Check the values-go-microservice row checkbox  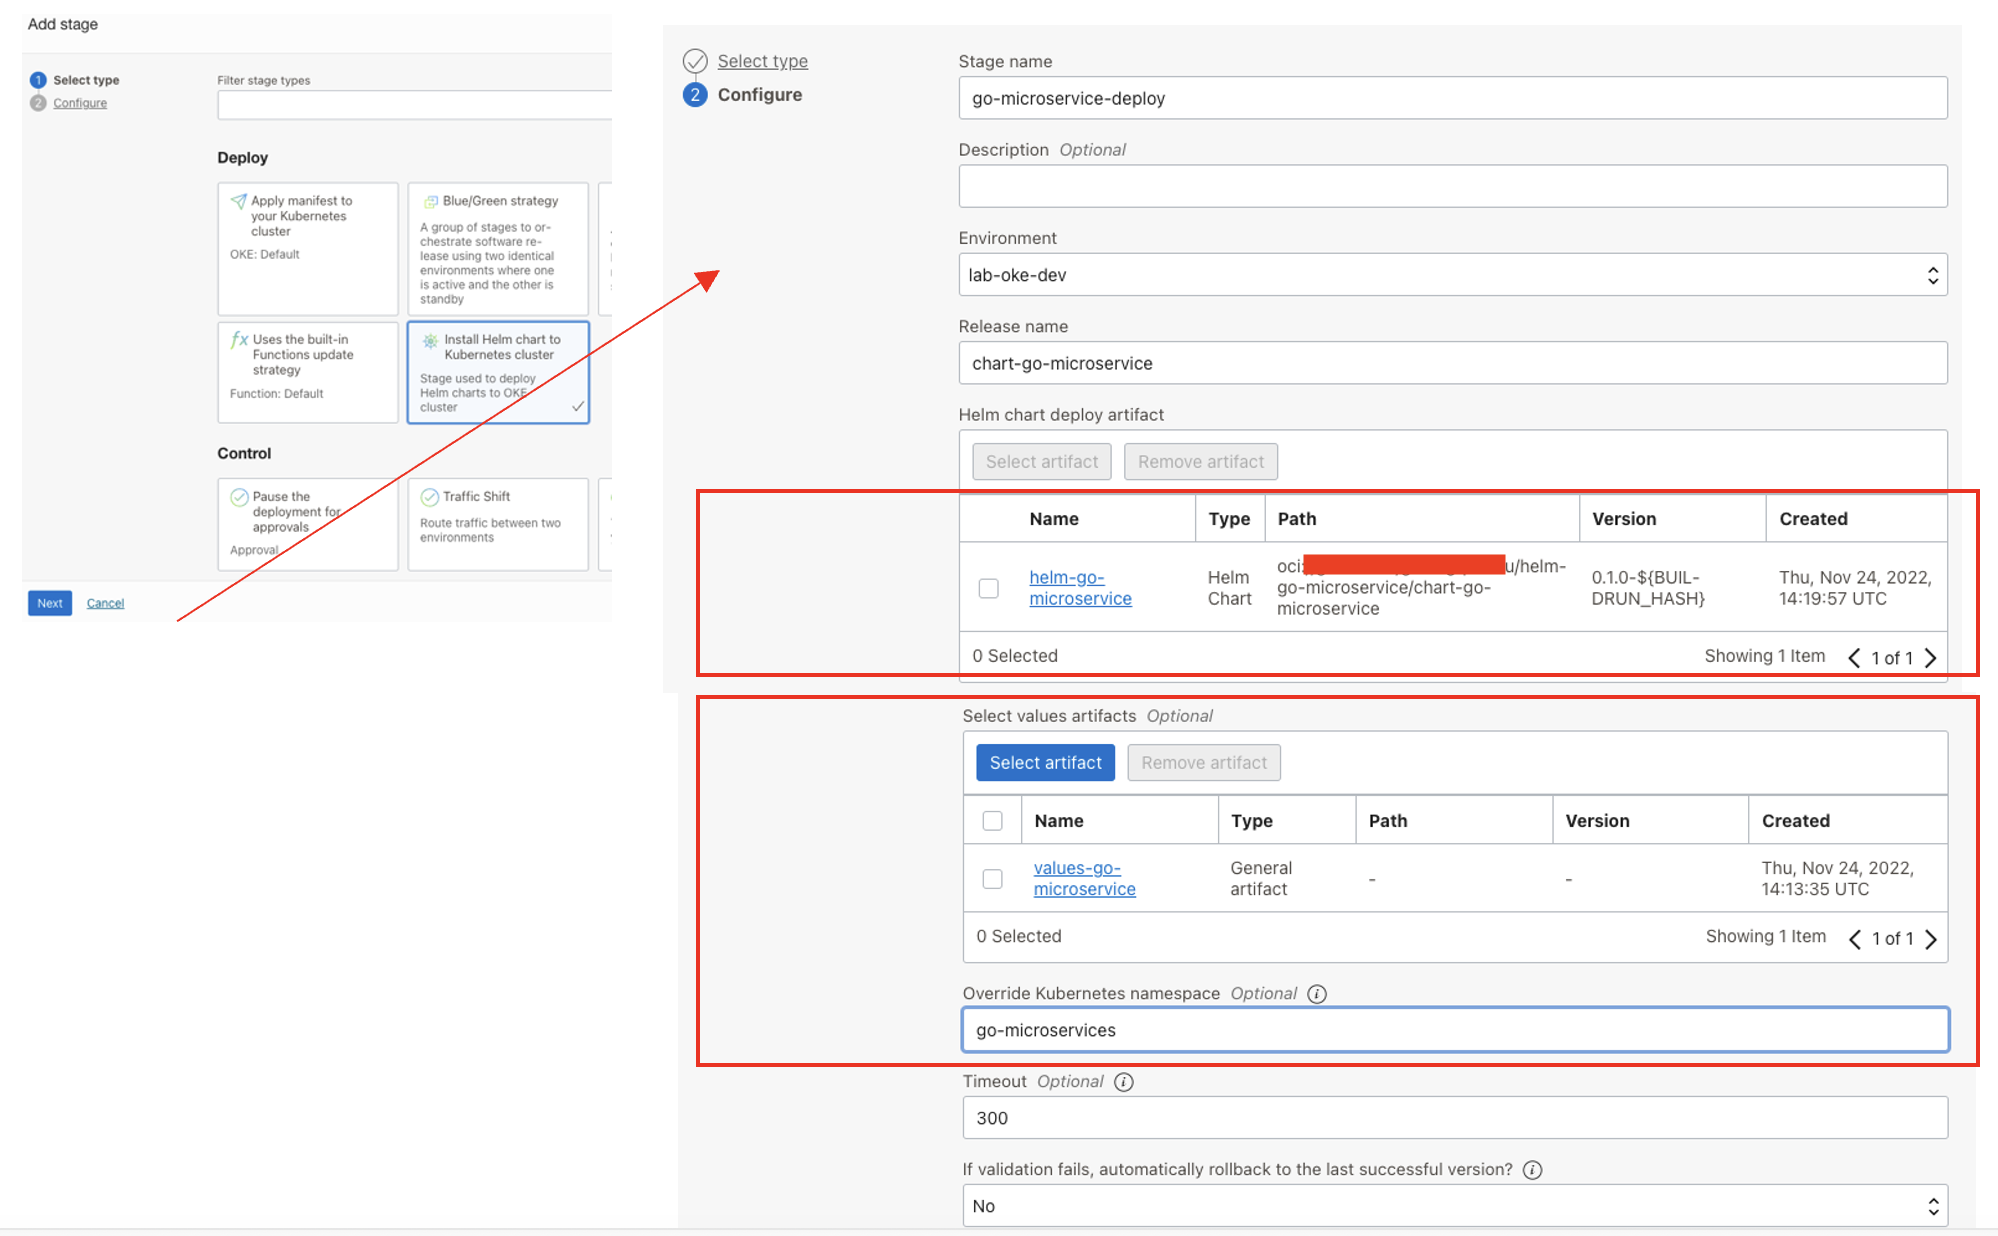tap(992, 879)
